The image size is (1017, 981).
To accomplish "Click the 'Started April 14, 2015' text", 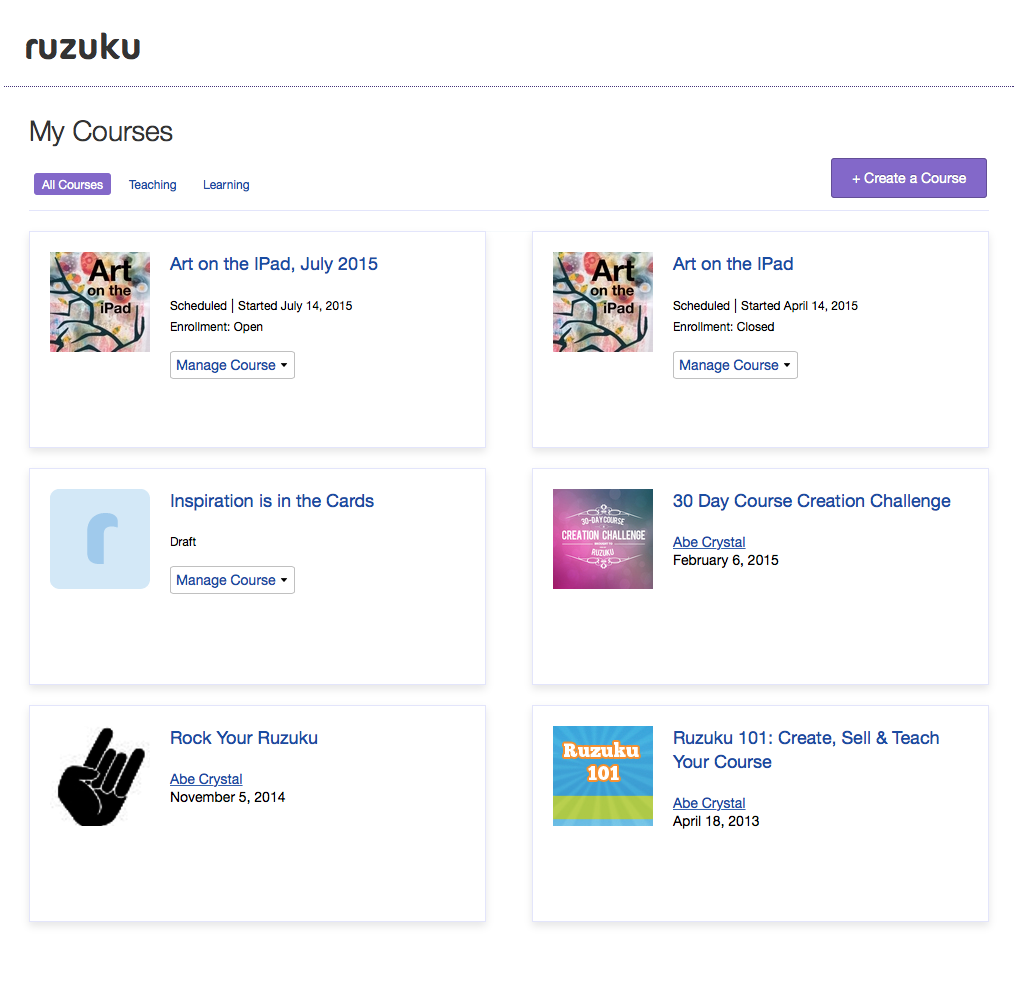I will click(799, 306).
